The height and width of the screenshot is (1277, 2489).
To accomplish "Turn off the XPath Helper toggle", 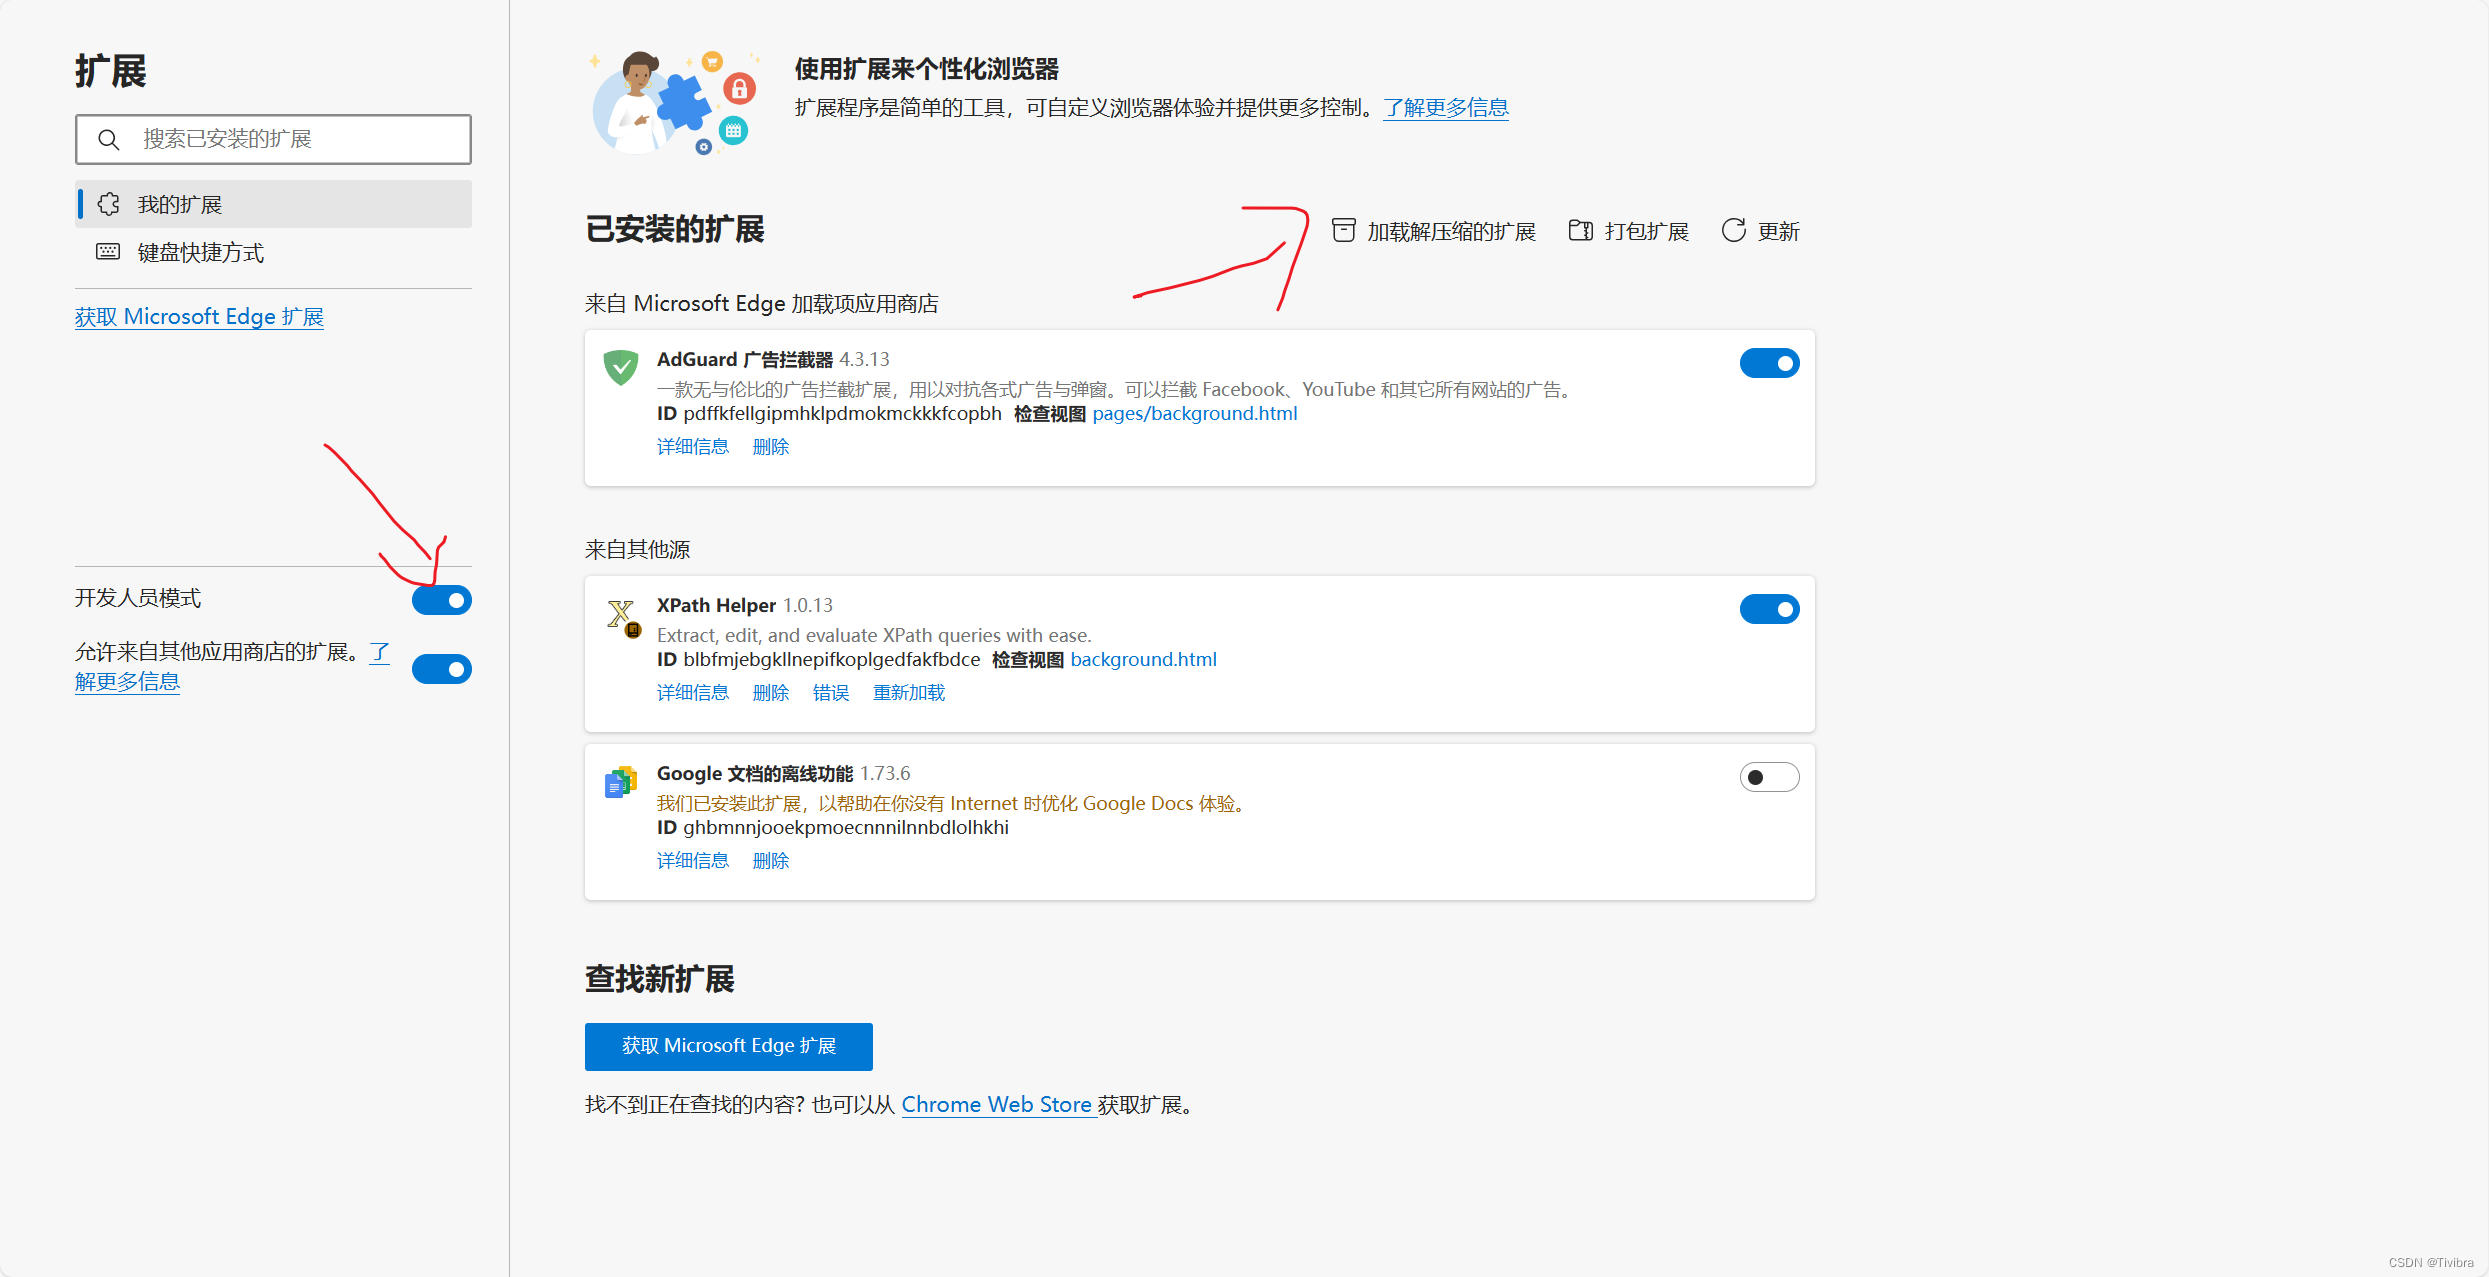I will click(1768, 609).
